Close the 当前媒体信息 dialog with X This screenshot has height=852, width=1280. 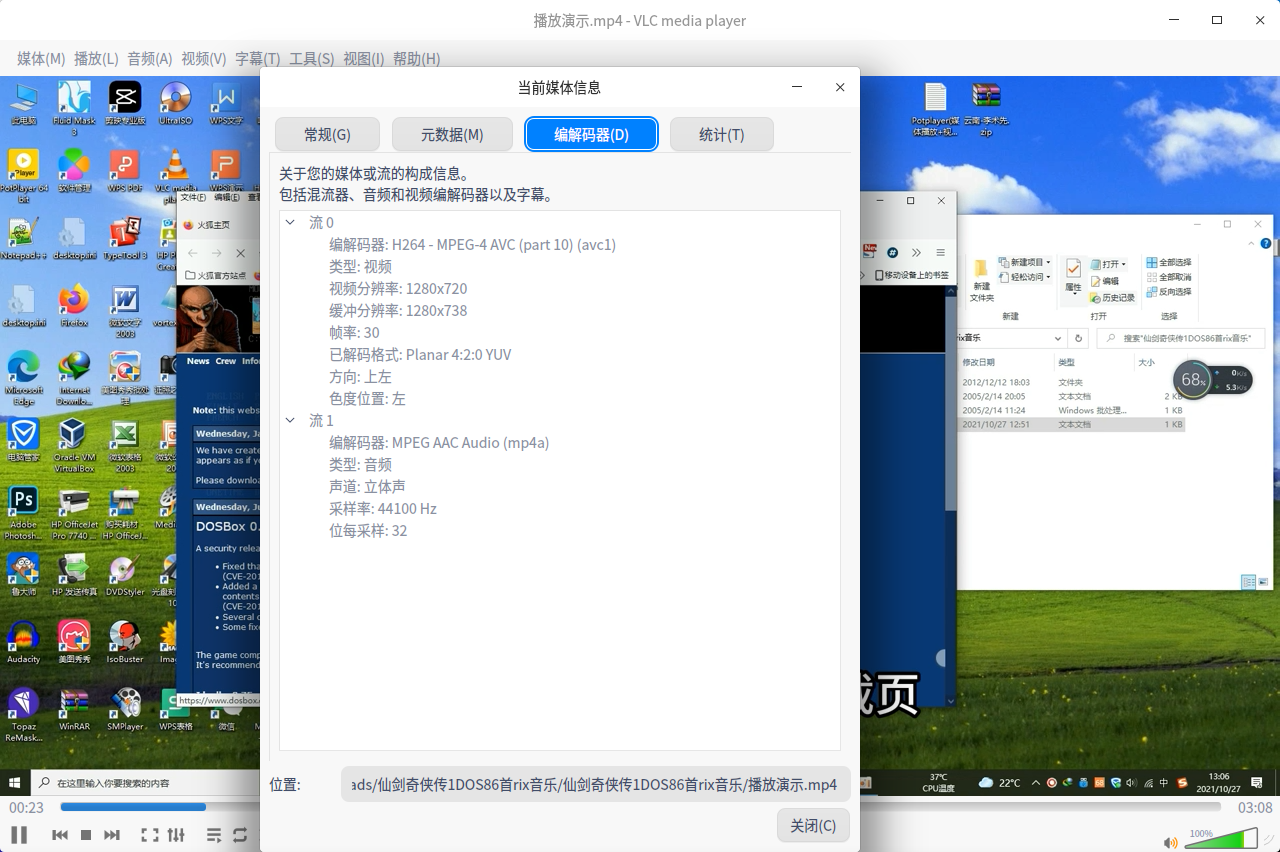(x=840, y=87)
